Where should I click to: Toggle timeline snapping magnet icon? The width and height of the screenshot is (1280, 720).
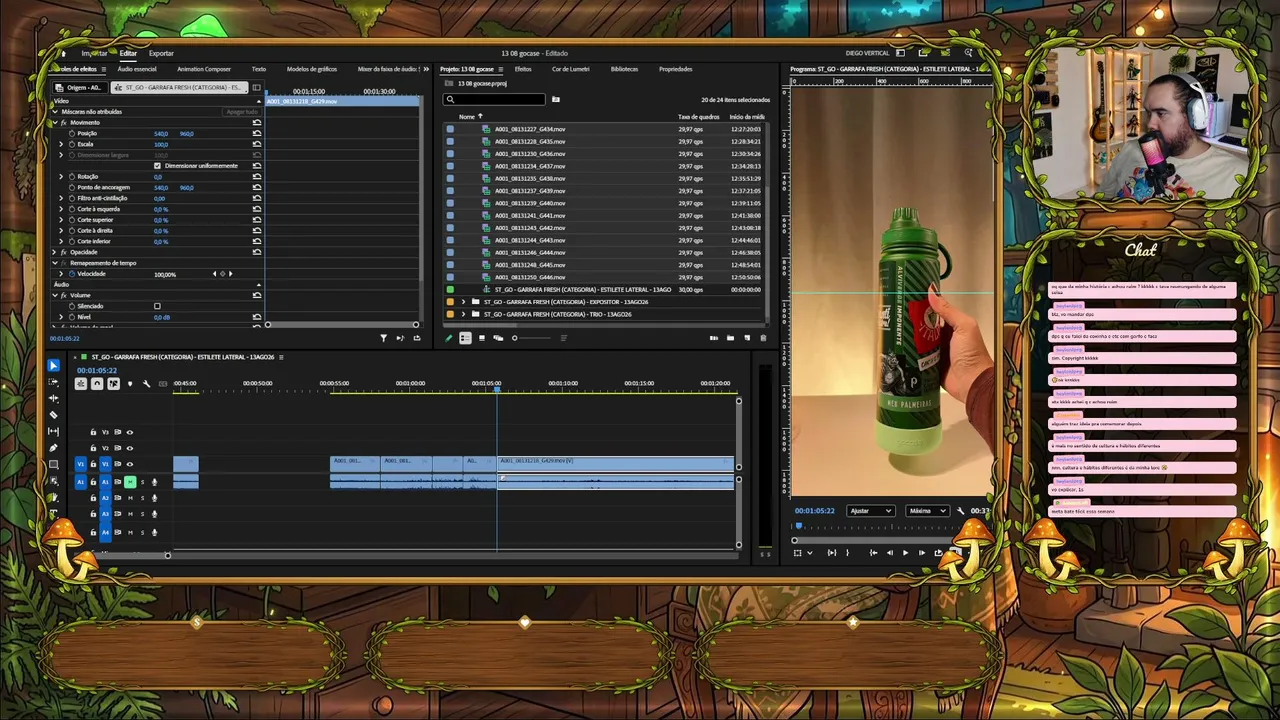point(97,384)
